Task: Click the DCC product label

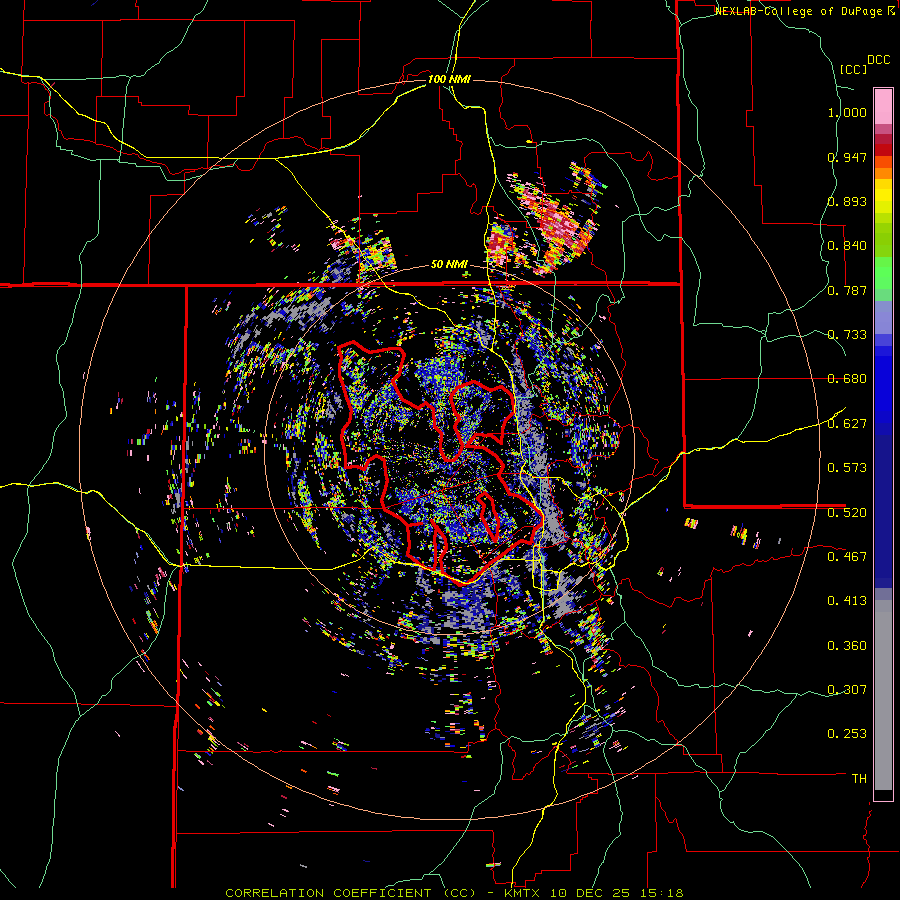Action: click(x=878, y=60)
